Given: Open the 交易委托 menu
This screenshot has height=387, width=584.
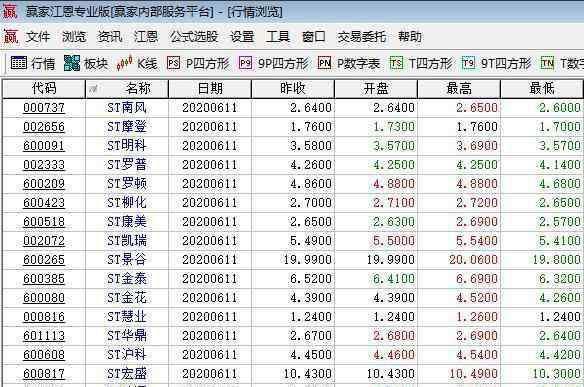Looking at the screenshot, I should click(362, 37).
